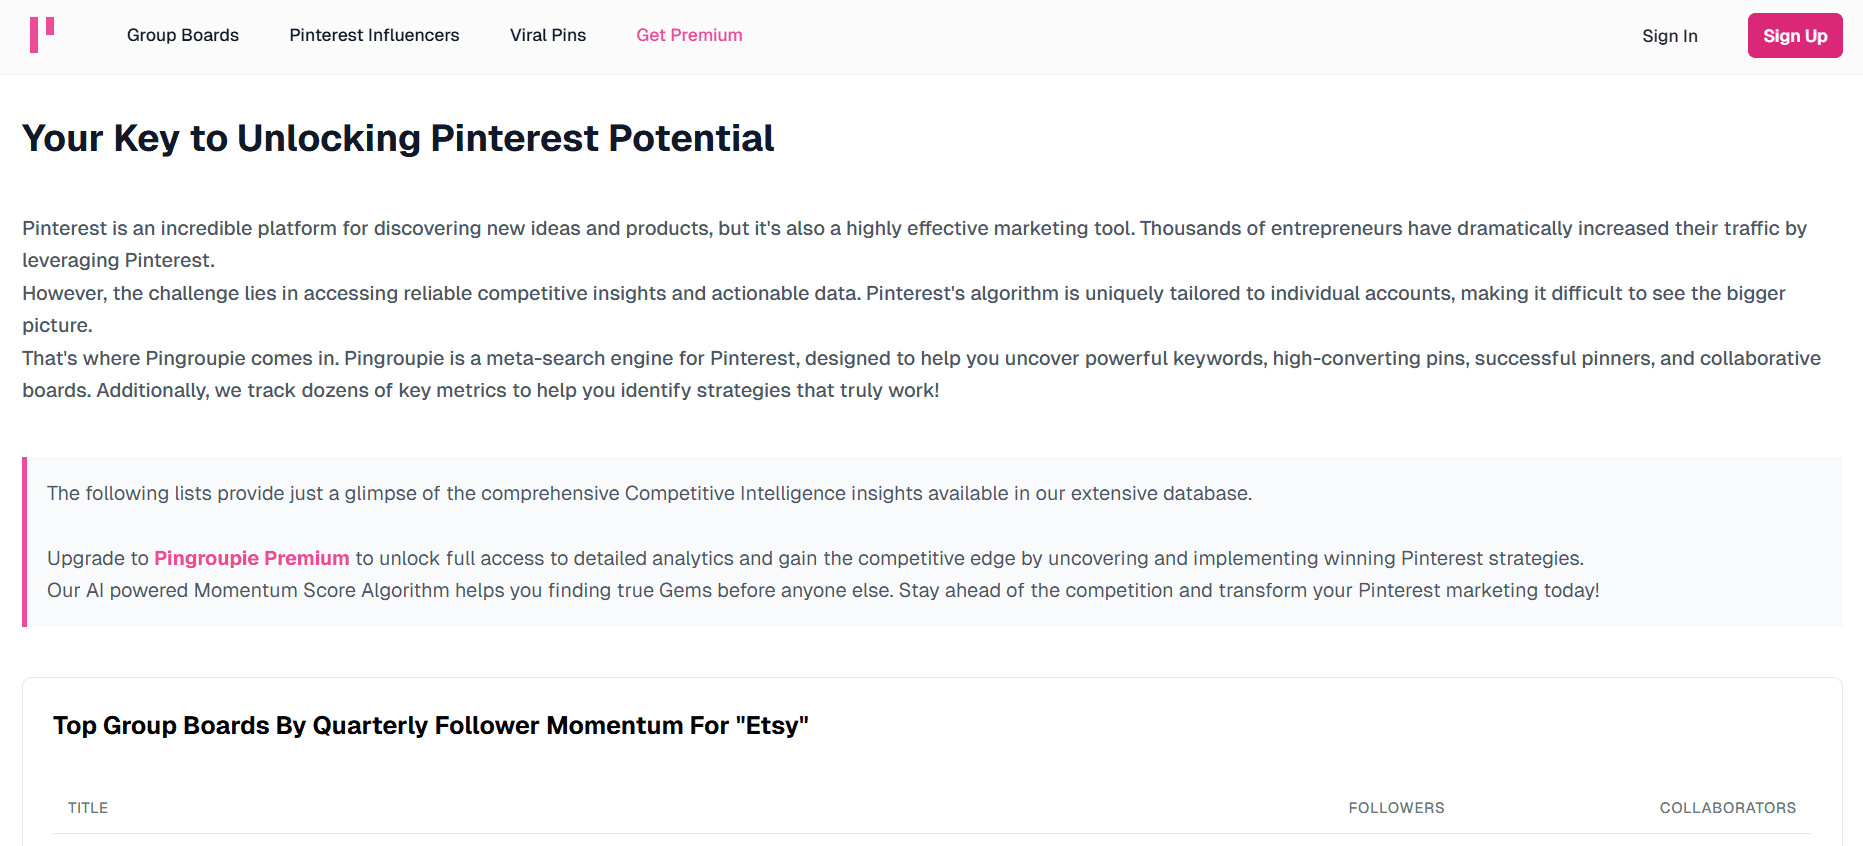Navigate to Pinterest Influencers
Screen dimensions: 1863x846
click(x=374, y=35)
